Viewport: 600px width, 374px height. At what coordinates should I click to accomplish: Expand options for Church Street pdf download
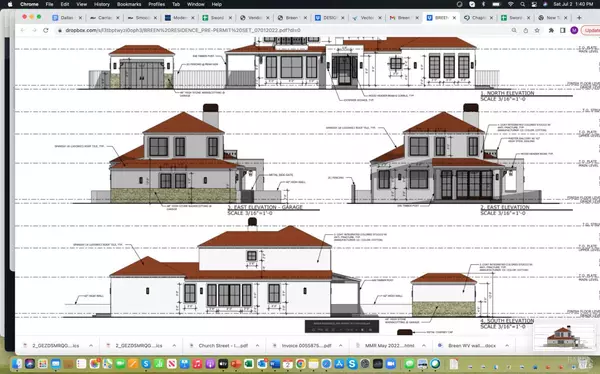257,346
